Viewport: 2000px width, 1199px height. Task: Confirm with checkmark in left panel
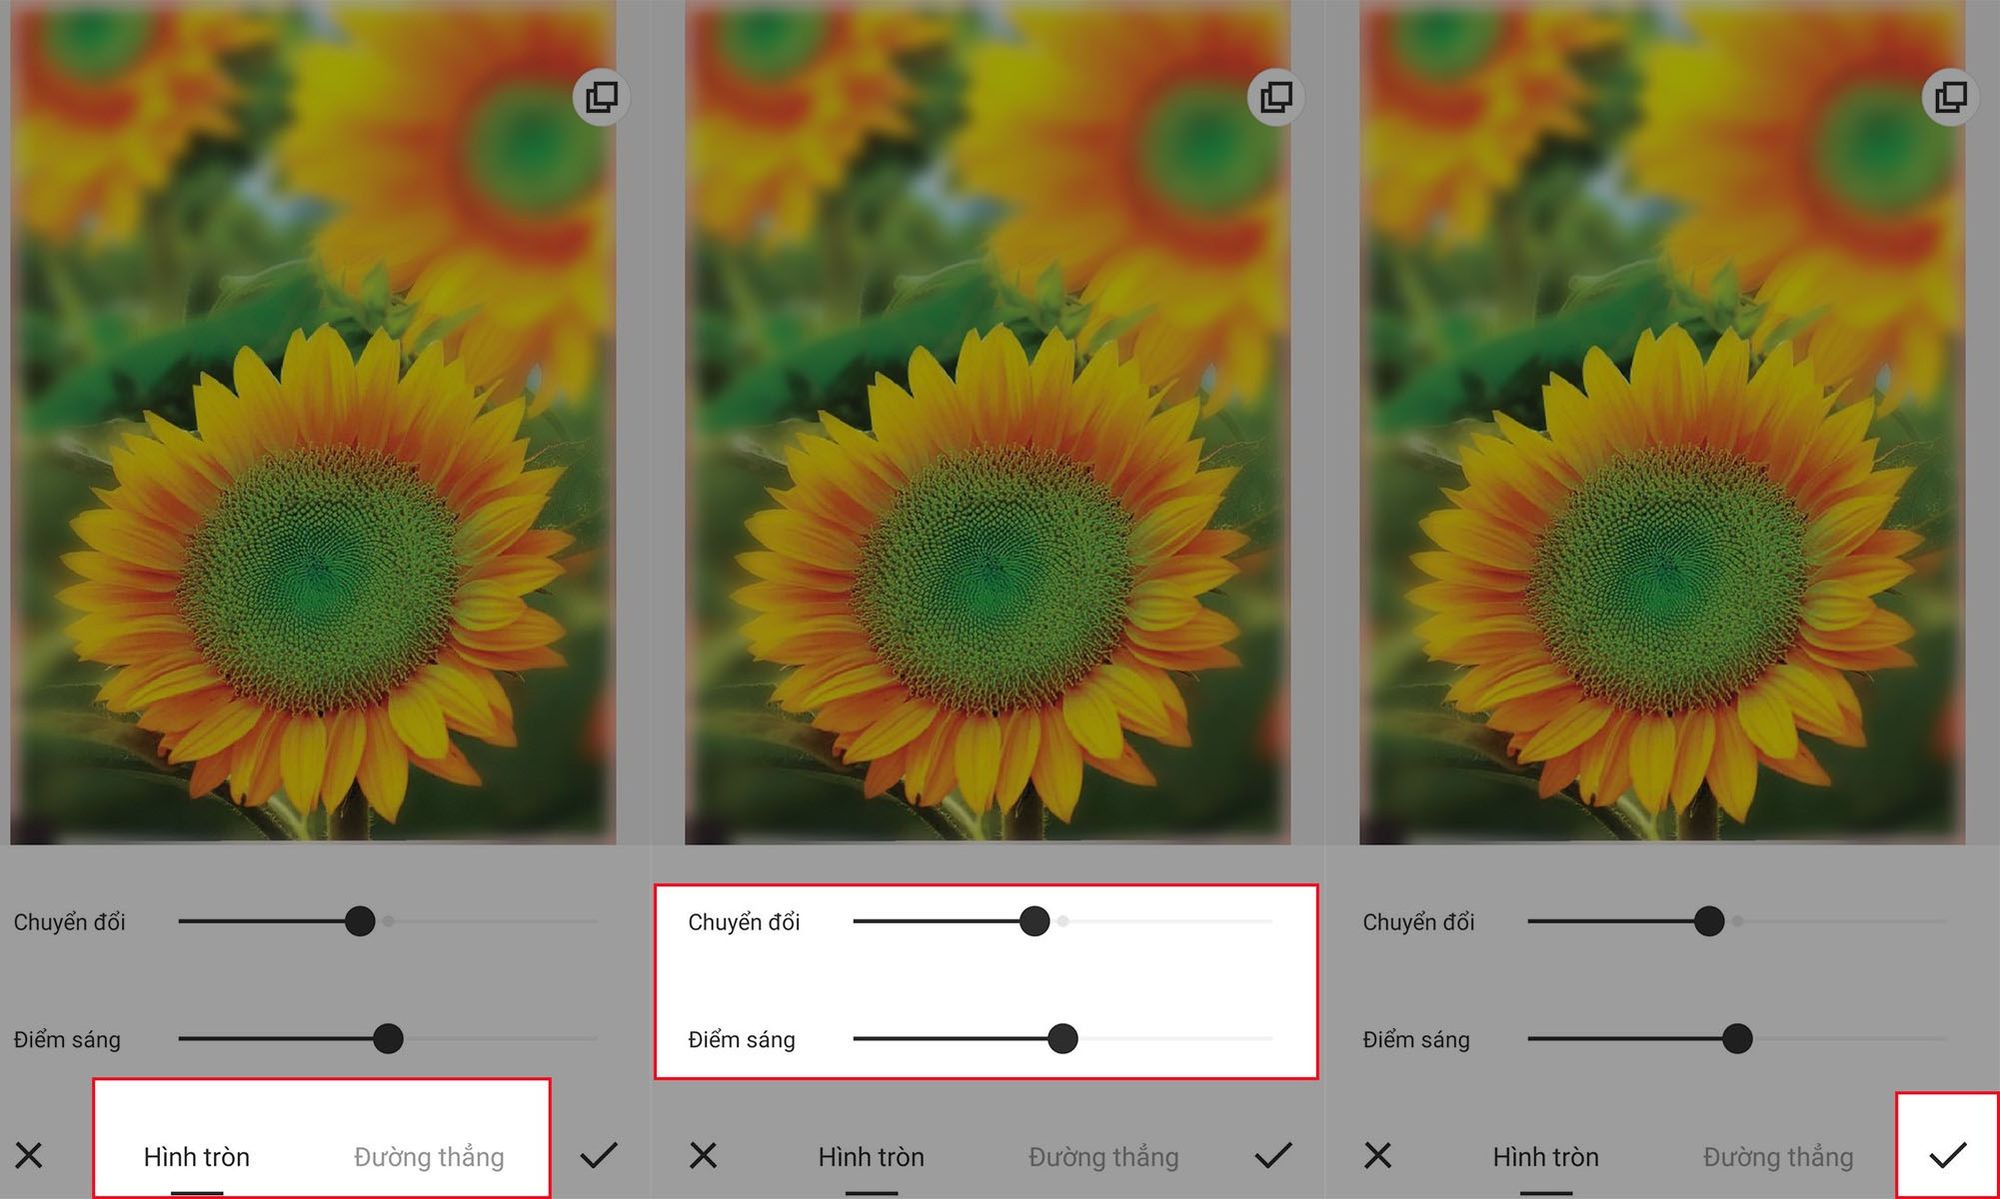pyautogui.click(x=599, y=1155)
